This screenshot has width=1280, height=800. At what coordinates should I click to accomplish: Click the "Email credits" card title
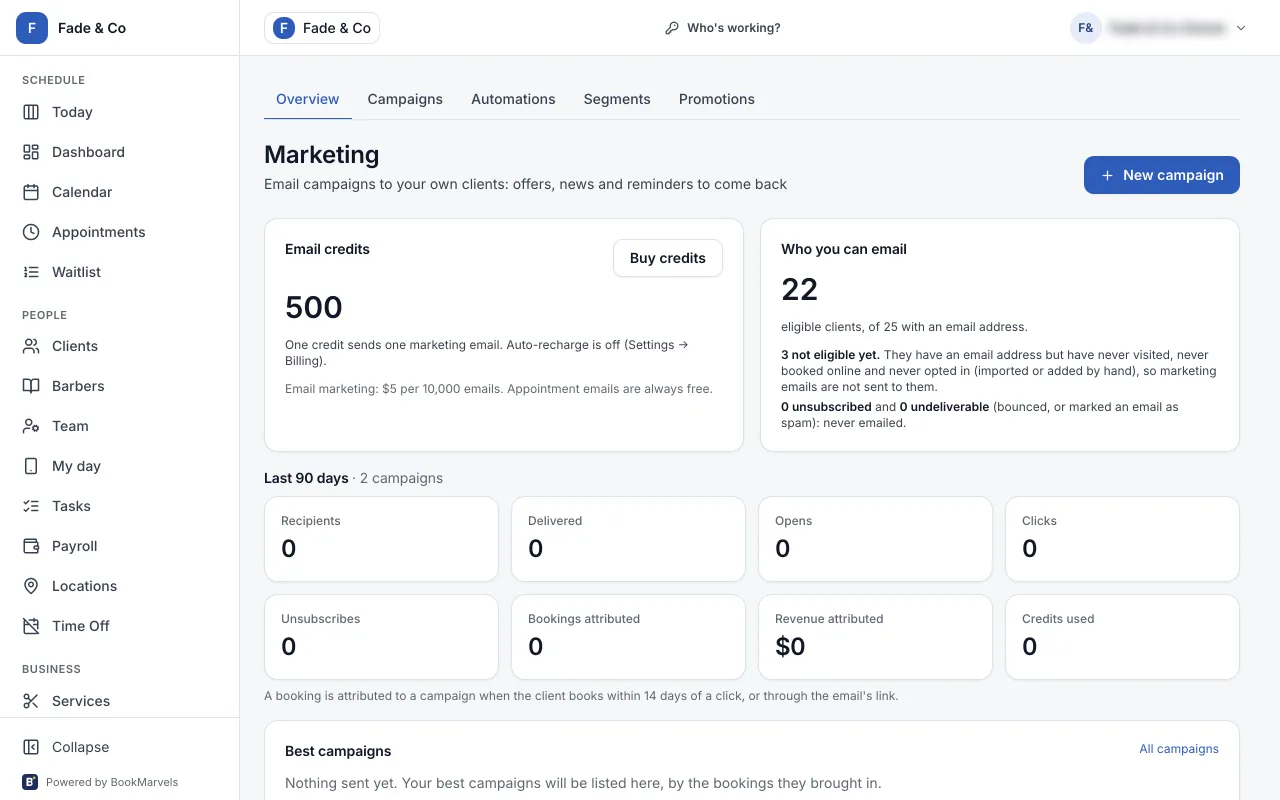point(327,249)
